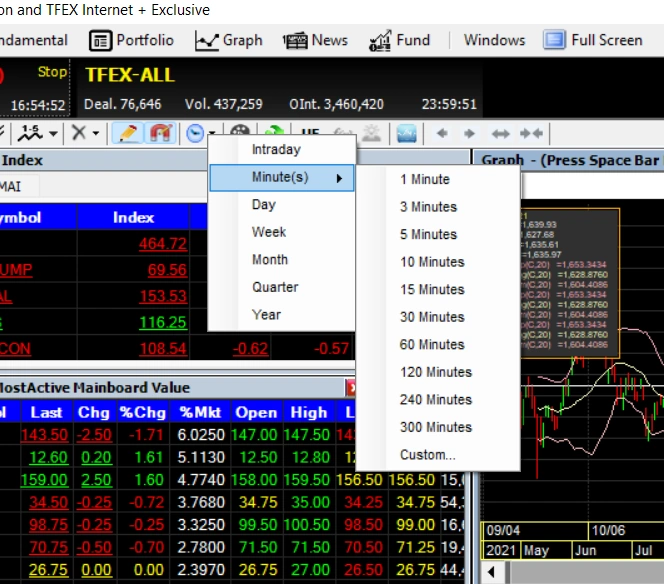Screen dimensions: 664x584
Task: Sort by %Mkt column header
Action: tap(200, 412)
